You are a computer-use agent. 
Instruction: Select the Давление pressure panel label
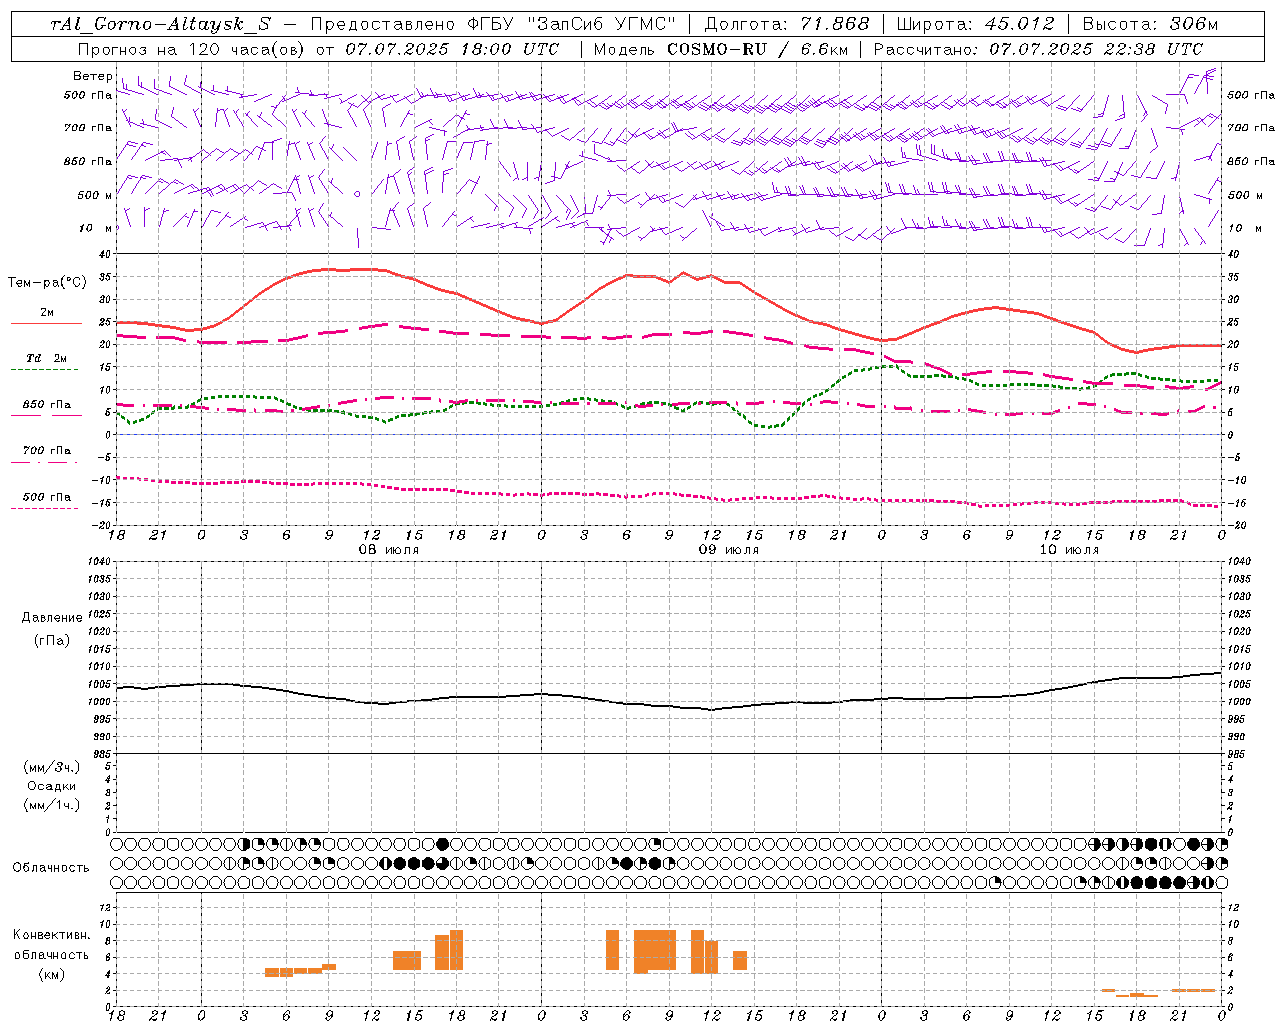(52, 618)
